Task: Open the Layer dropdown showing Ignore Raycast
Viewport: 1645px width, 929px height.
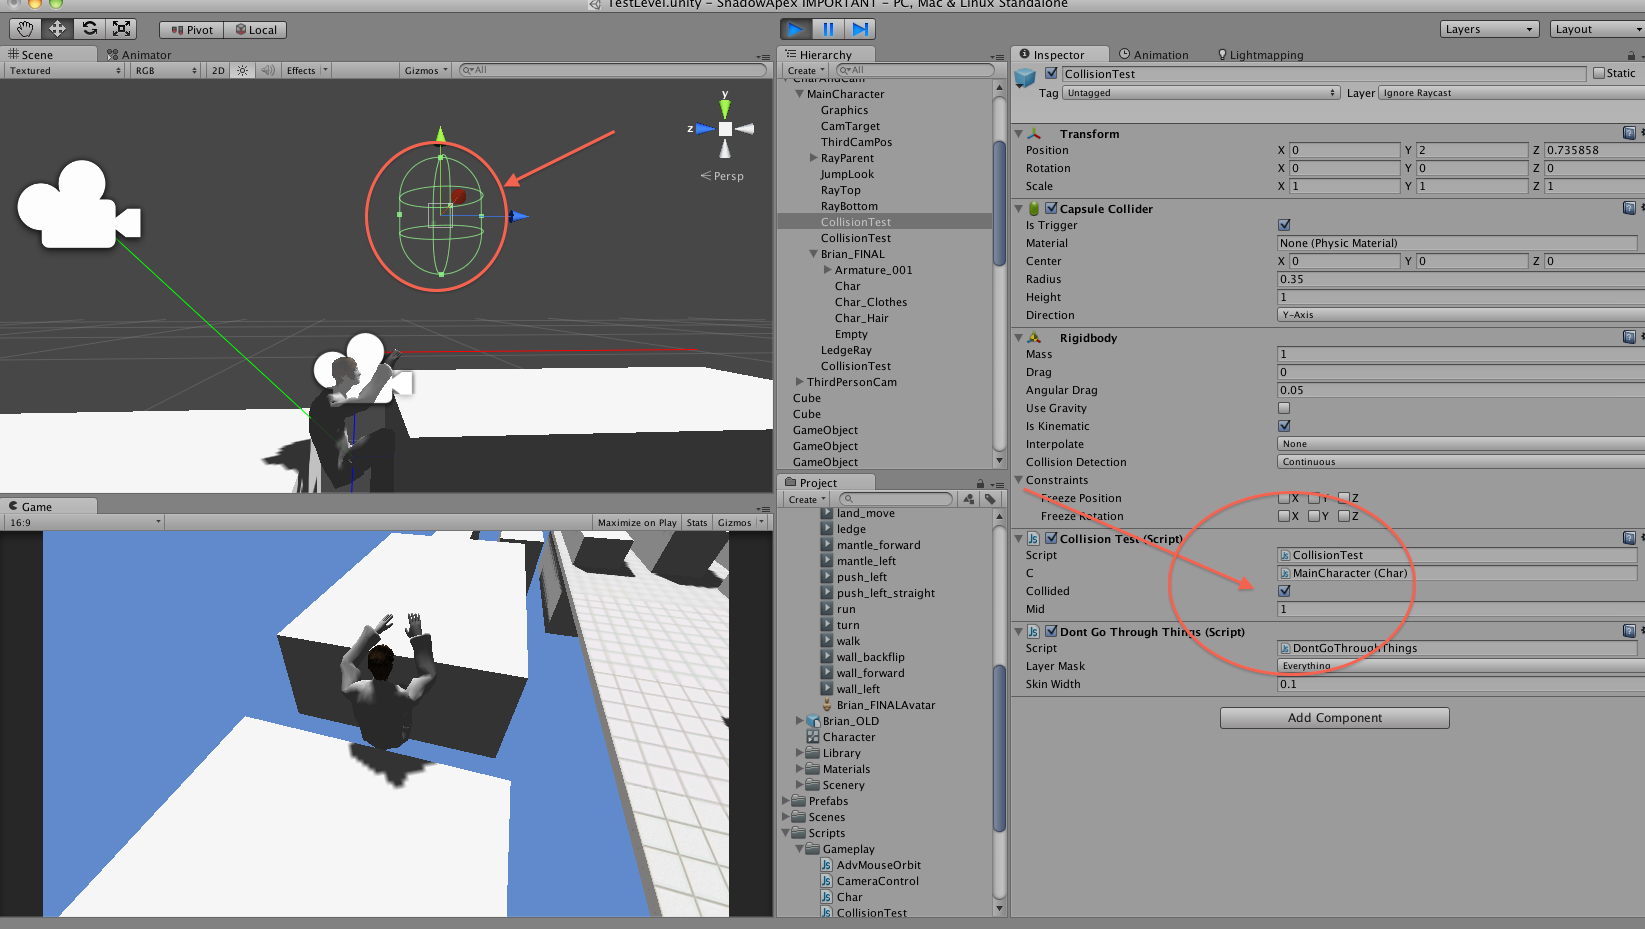Action: pyautogui.click(x=1511, y=93)
